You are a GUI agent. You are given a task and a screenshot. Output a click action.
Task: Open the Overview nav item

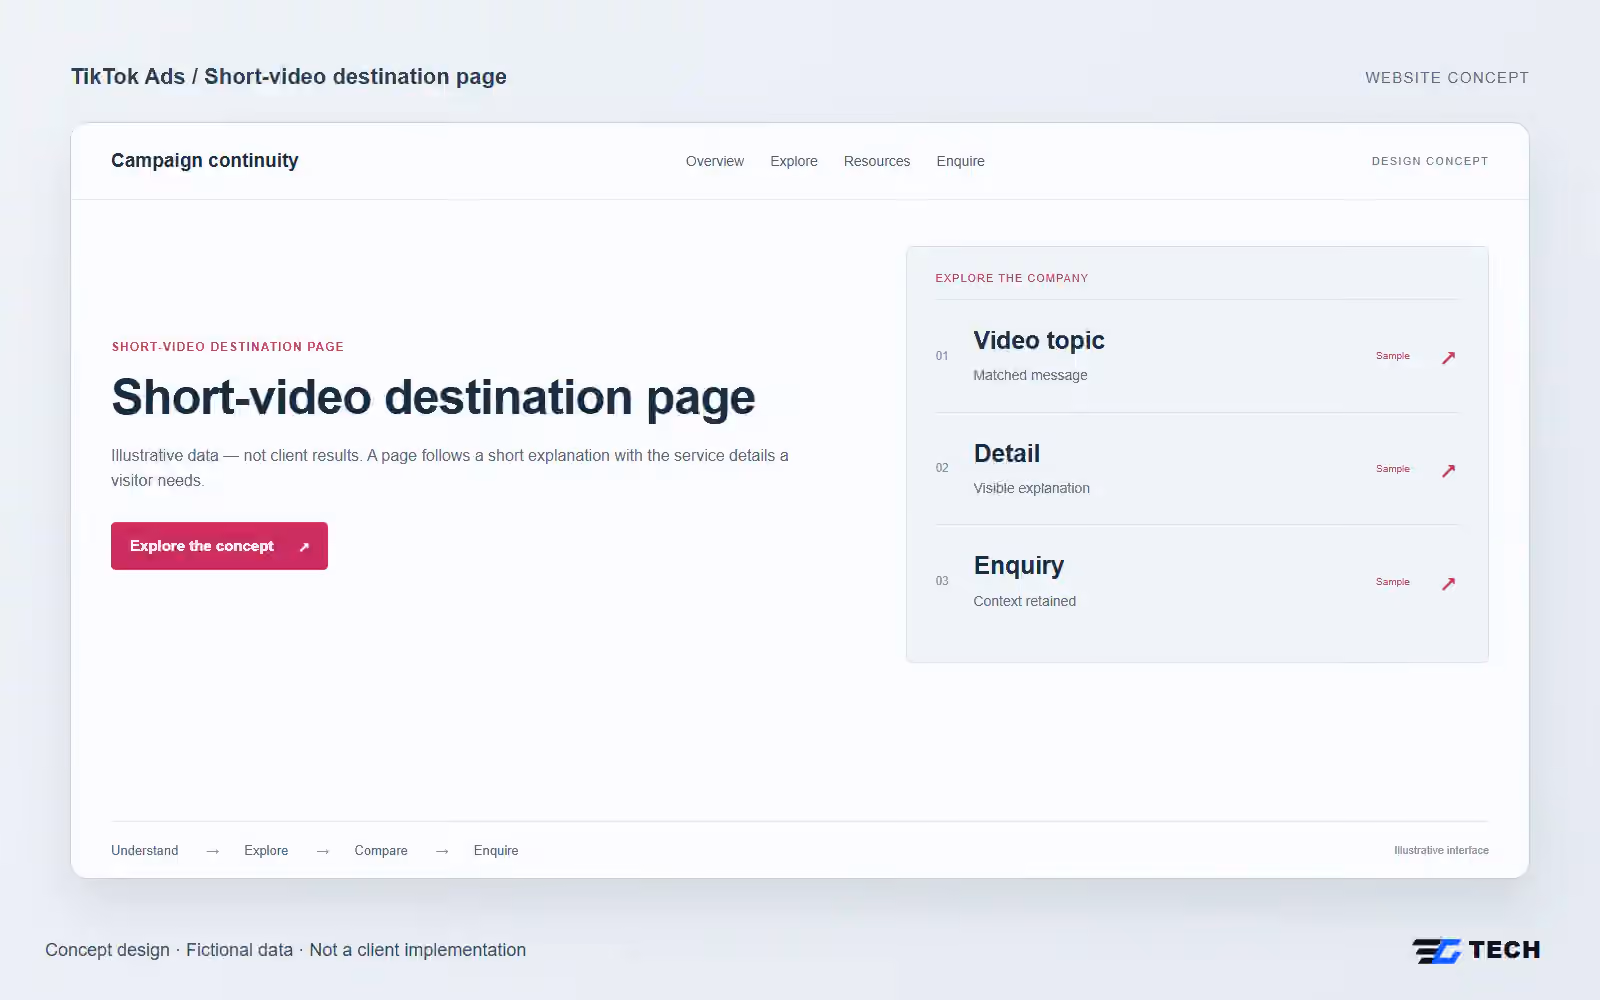click(x=714, y=161)
